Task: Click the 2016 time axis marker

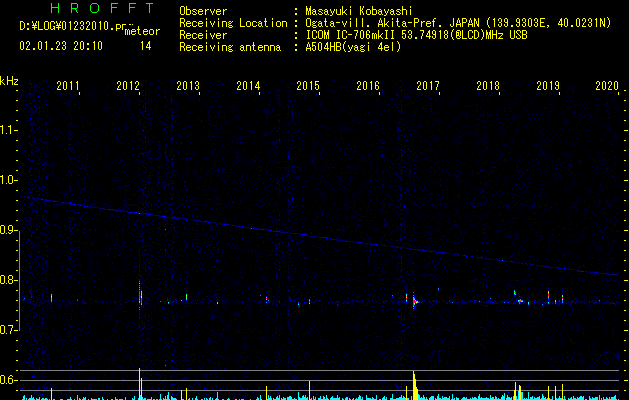Action: tap(368, 85)
